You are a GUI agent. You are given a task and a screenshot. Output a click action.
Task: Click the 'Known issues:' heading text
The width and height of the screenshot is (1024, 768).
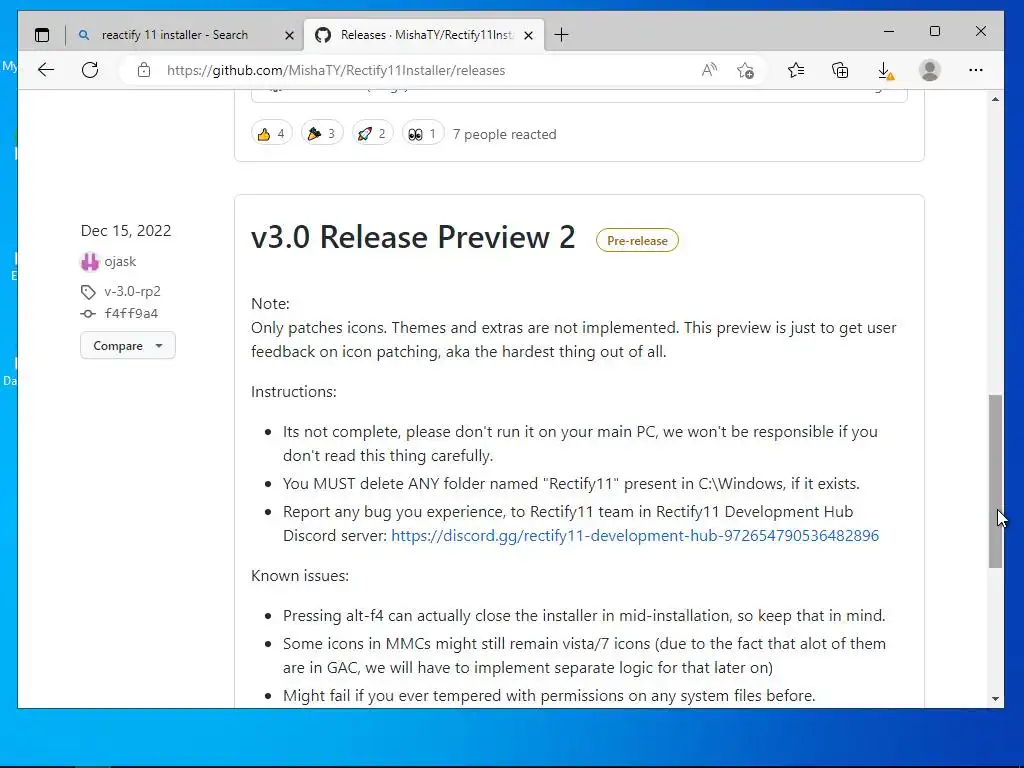[300, 575]
